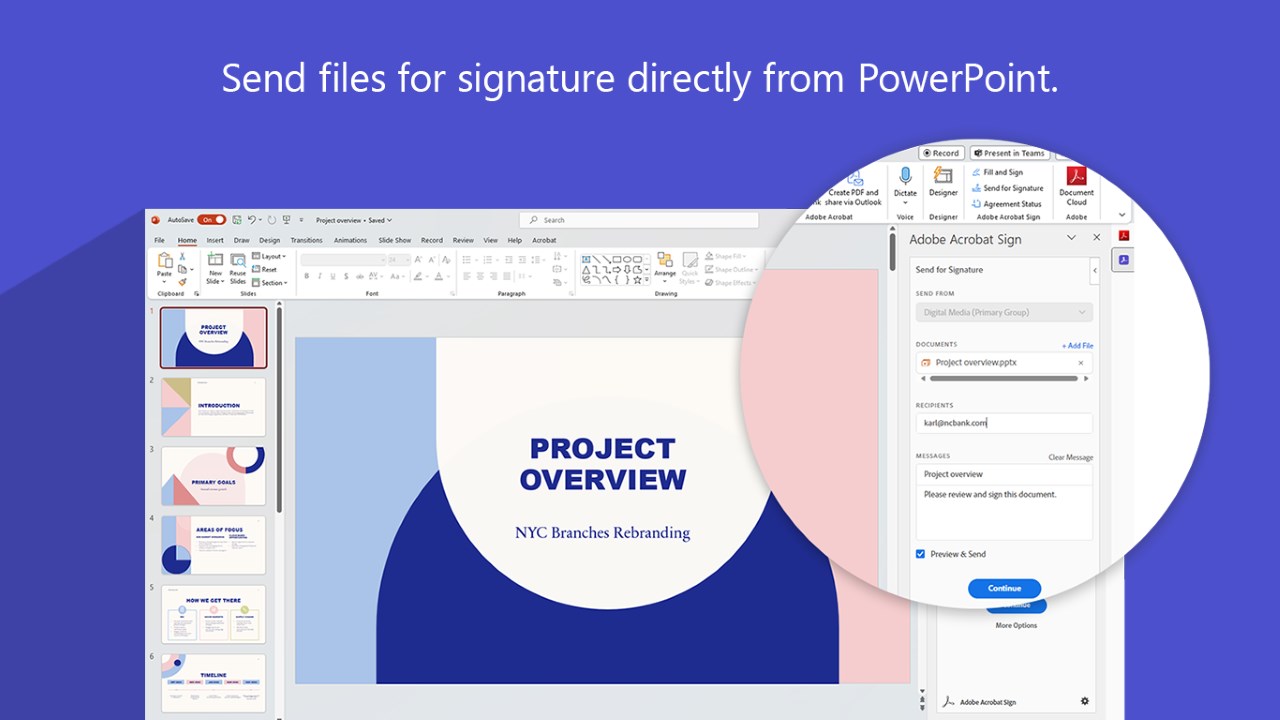Open Project overview file name dropdown
The height and width of the screenshot is (720, 1280).
(x=354, y=220)
